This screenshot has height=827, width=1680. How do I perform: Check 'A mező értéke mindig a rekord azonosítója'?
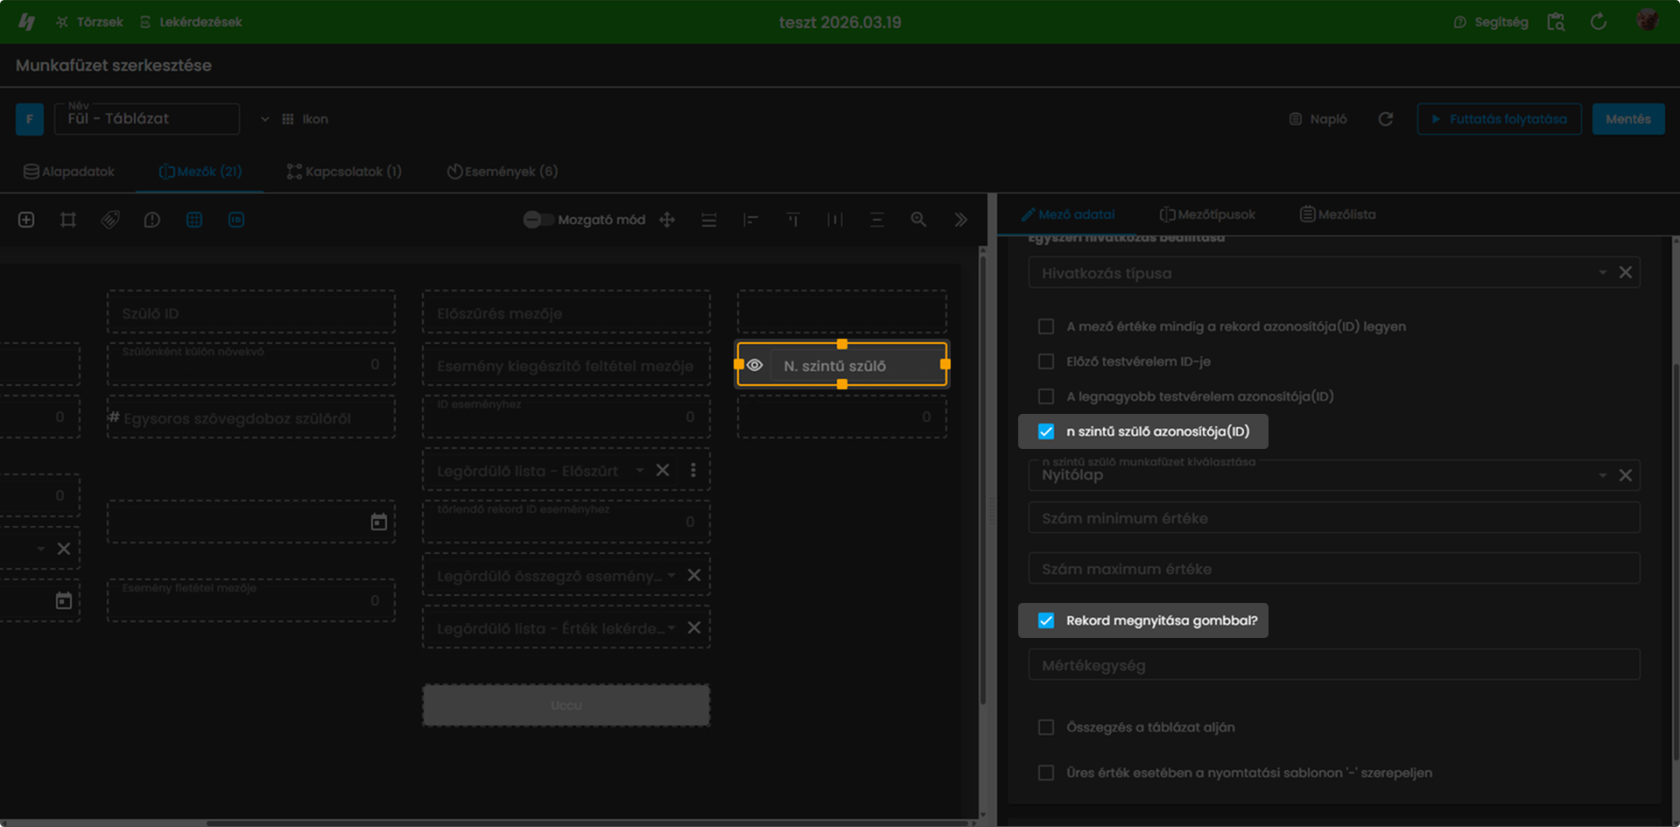[x=1046, y=326]
